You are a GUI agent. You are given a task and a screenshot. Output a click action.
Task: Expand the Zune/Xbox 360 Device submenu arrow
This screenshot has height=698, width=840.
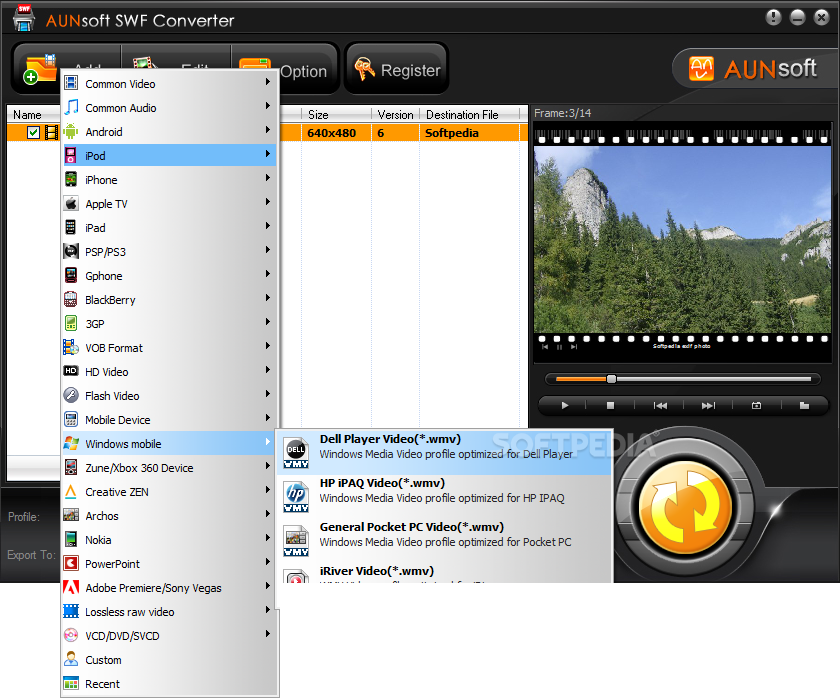click(267, 466)
